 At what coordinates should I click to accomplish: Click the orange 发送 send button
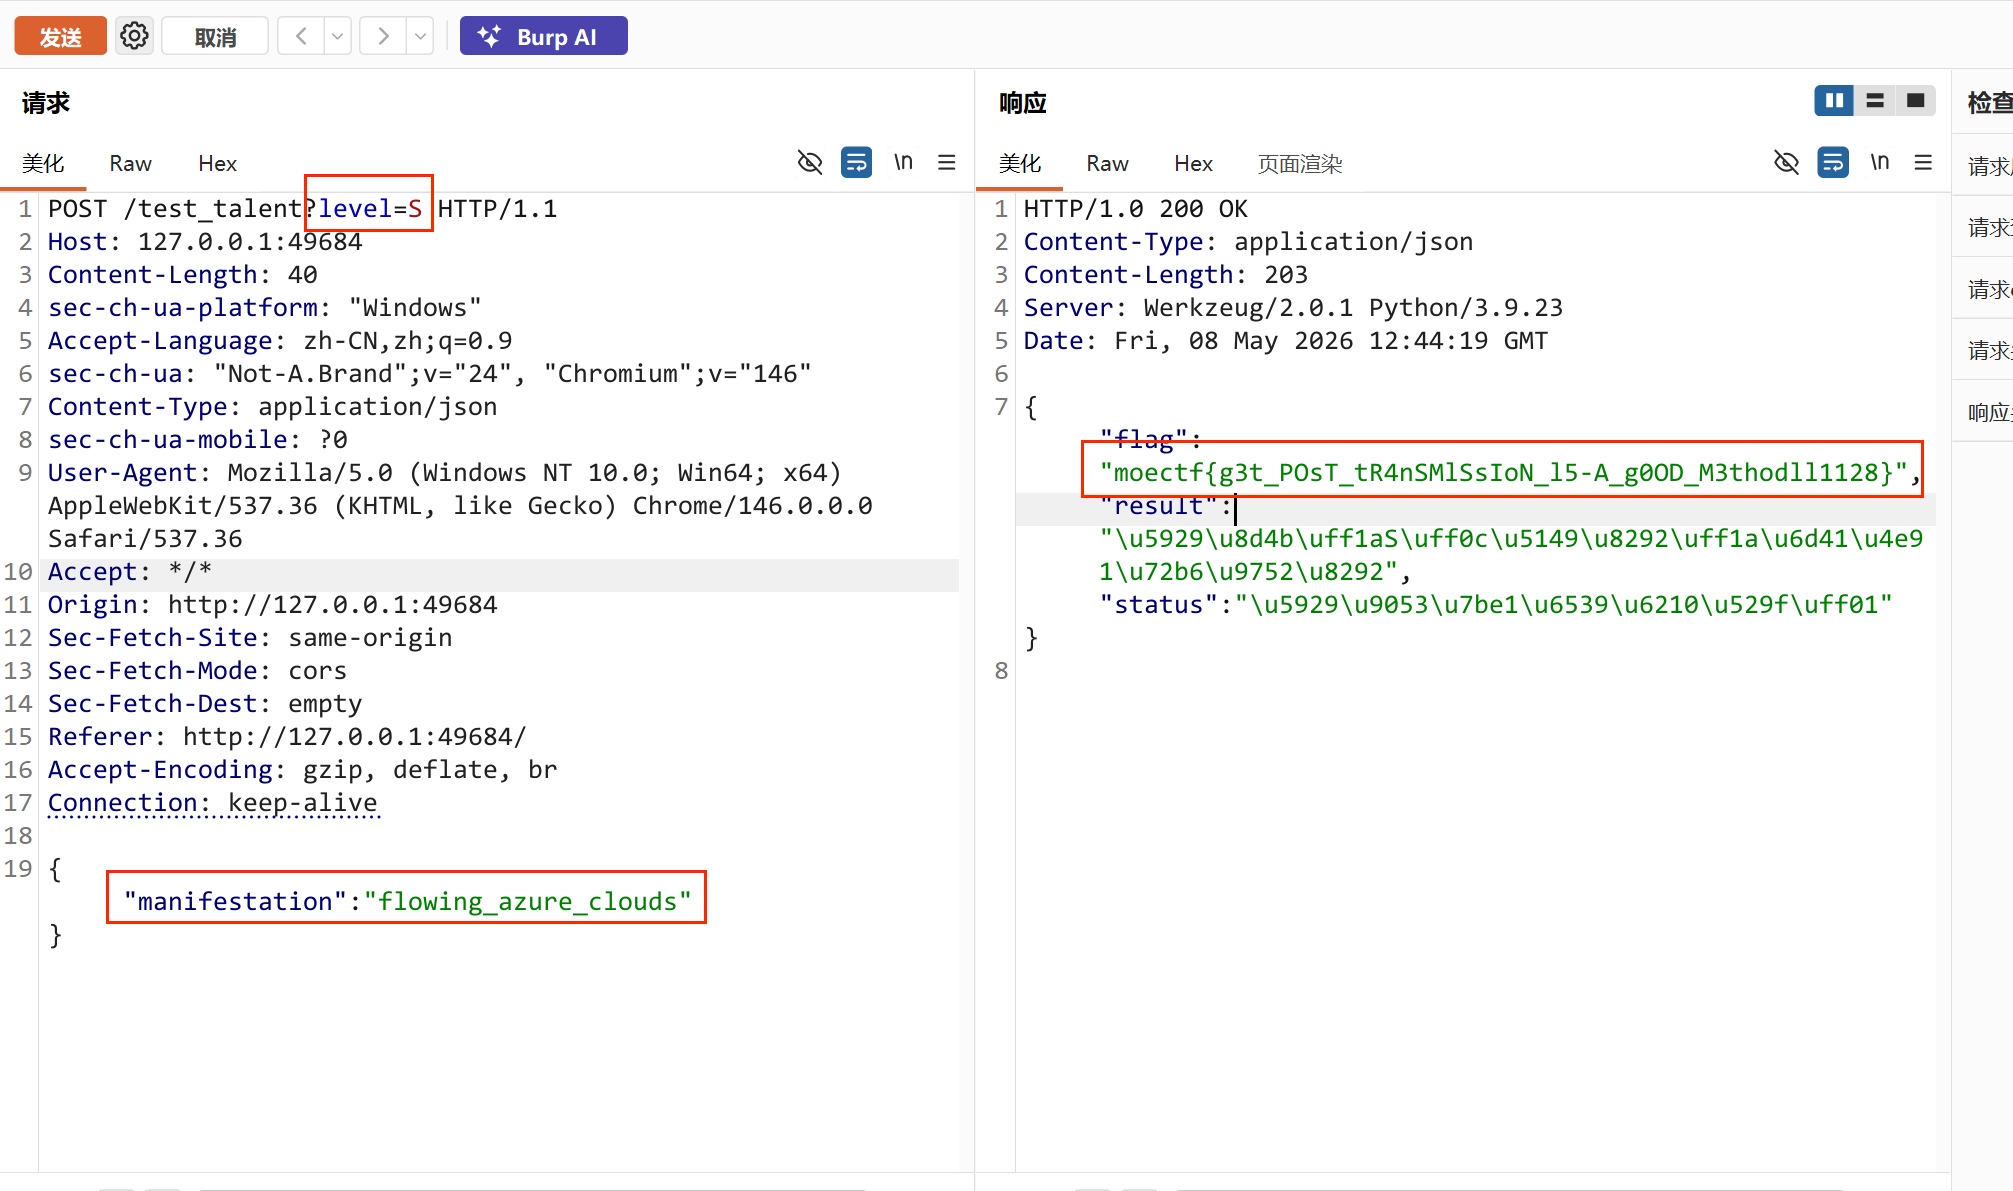60,37
